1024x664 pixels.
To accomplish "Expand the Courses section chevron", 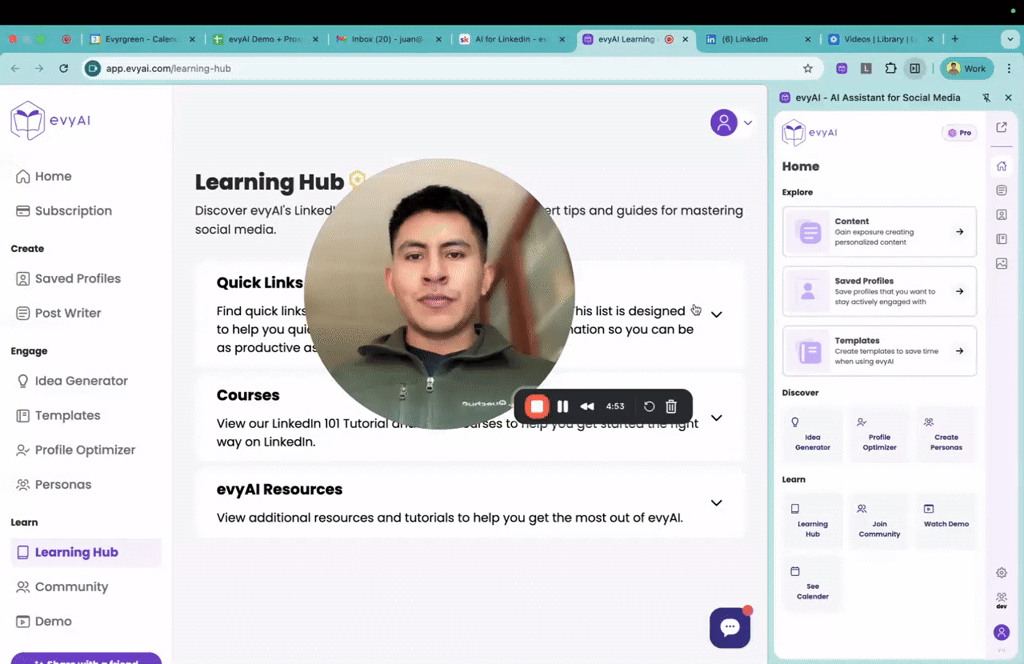I will pos(716,418).
